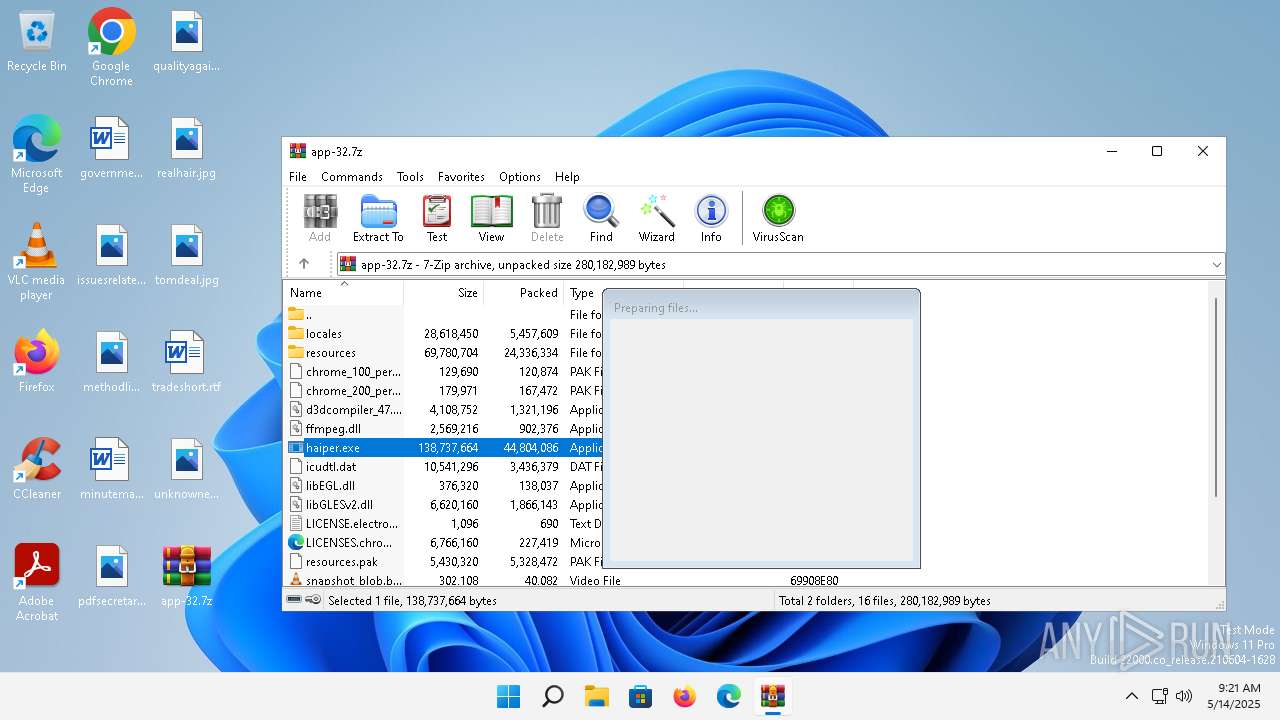Select the parent folder '..' entry
Viewport: 1280px width, 720px height.
pyautogui.click(x=444, y=315)
